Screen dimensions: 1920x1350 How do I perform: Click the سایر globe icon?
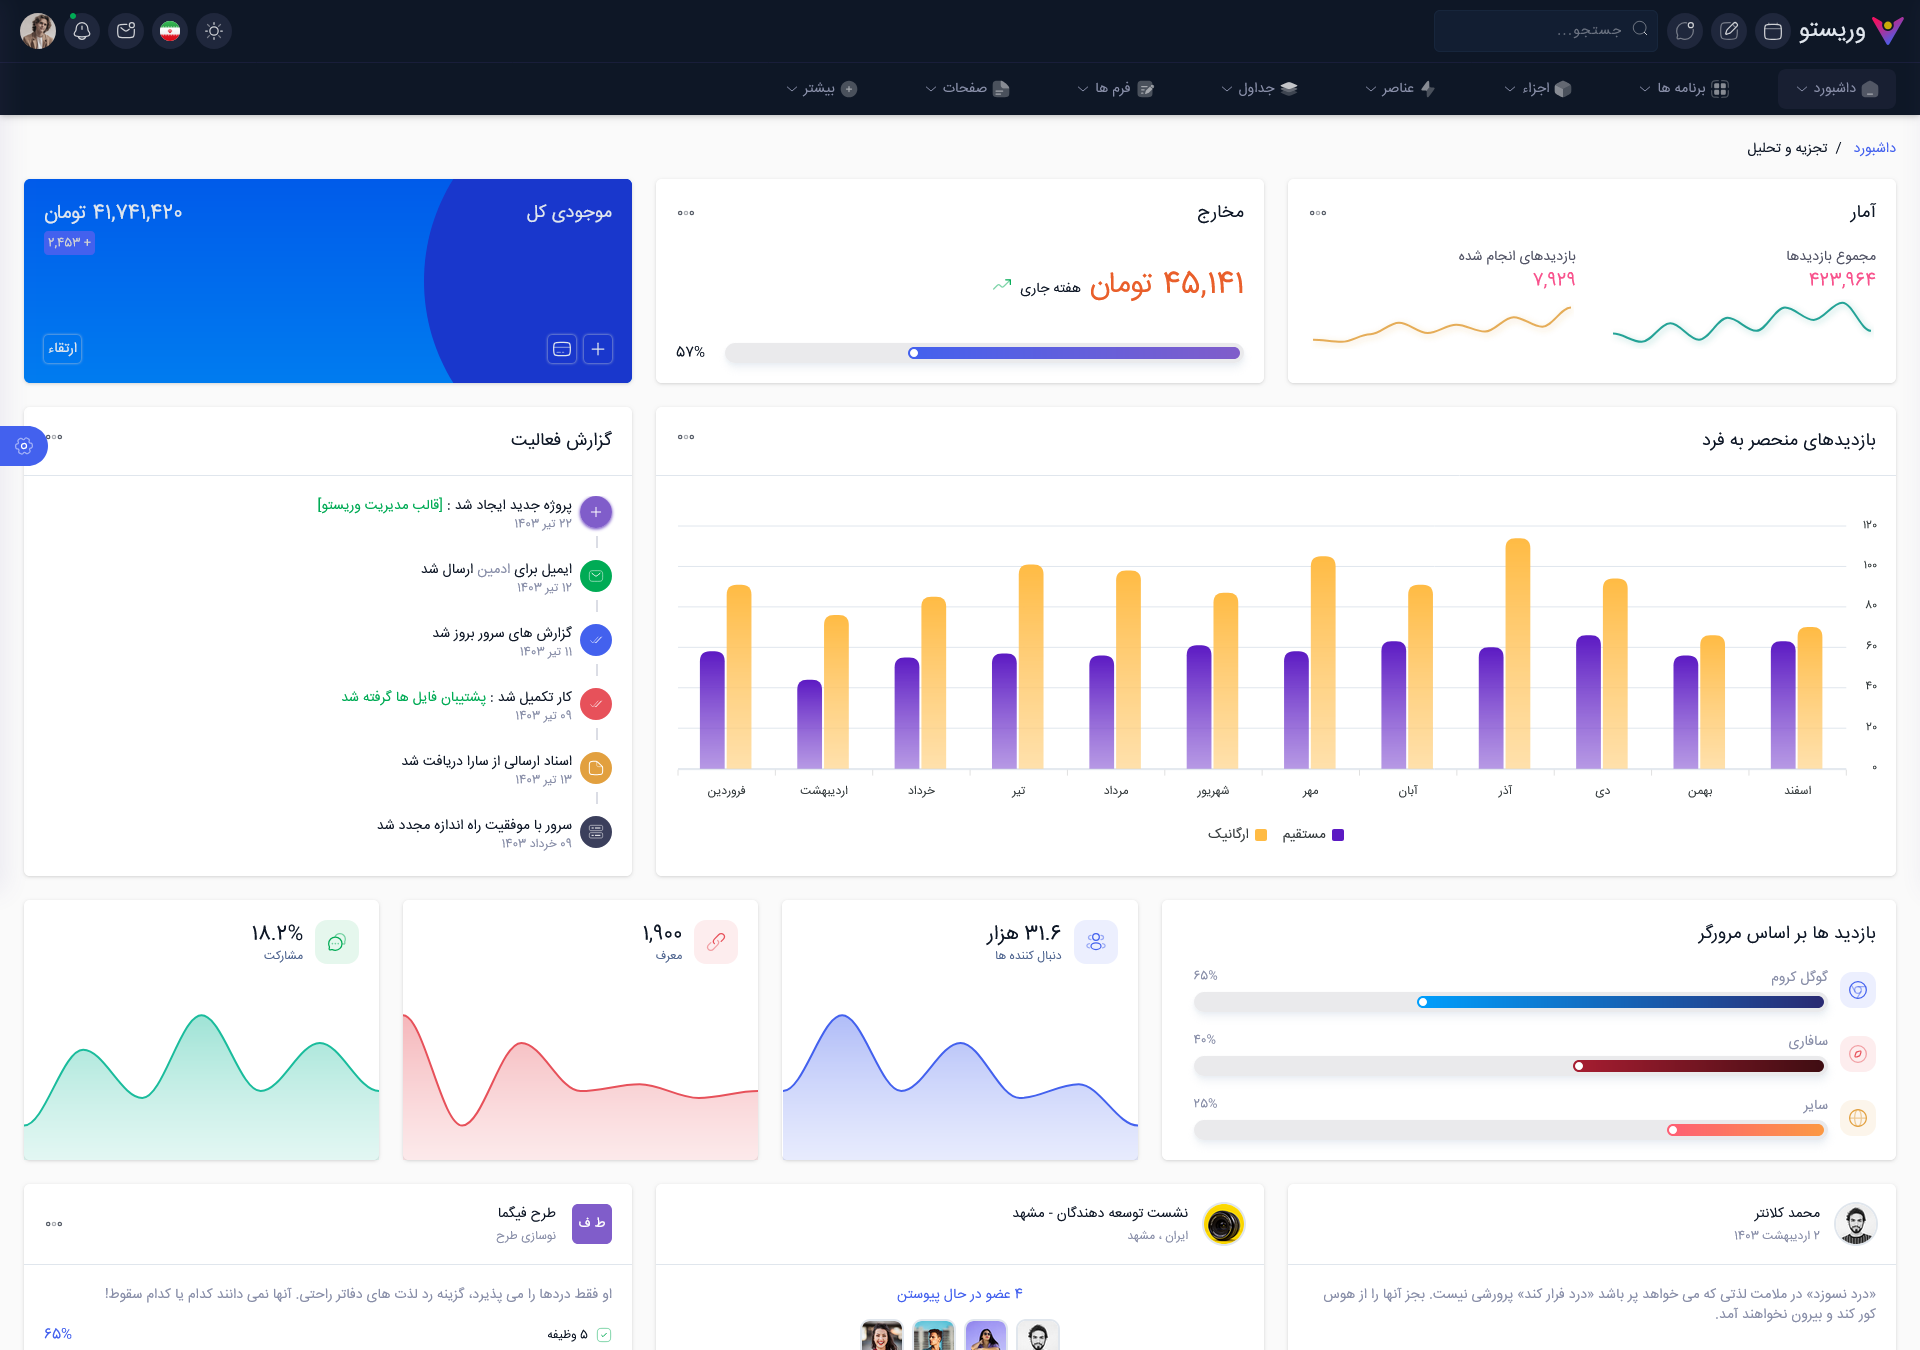point(1858,1118)
